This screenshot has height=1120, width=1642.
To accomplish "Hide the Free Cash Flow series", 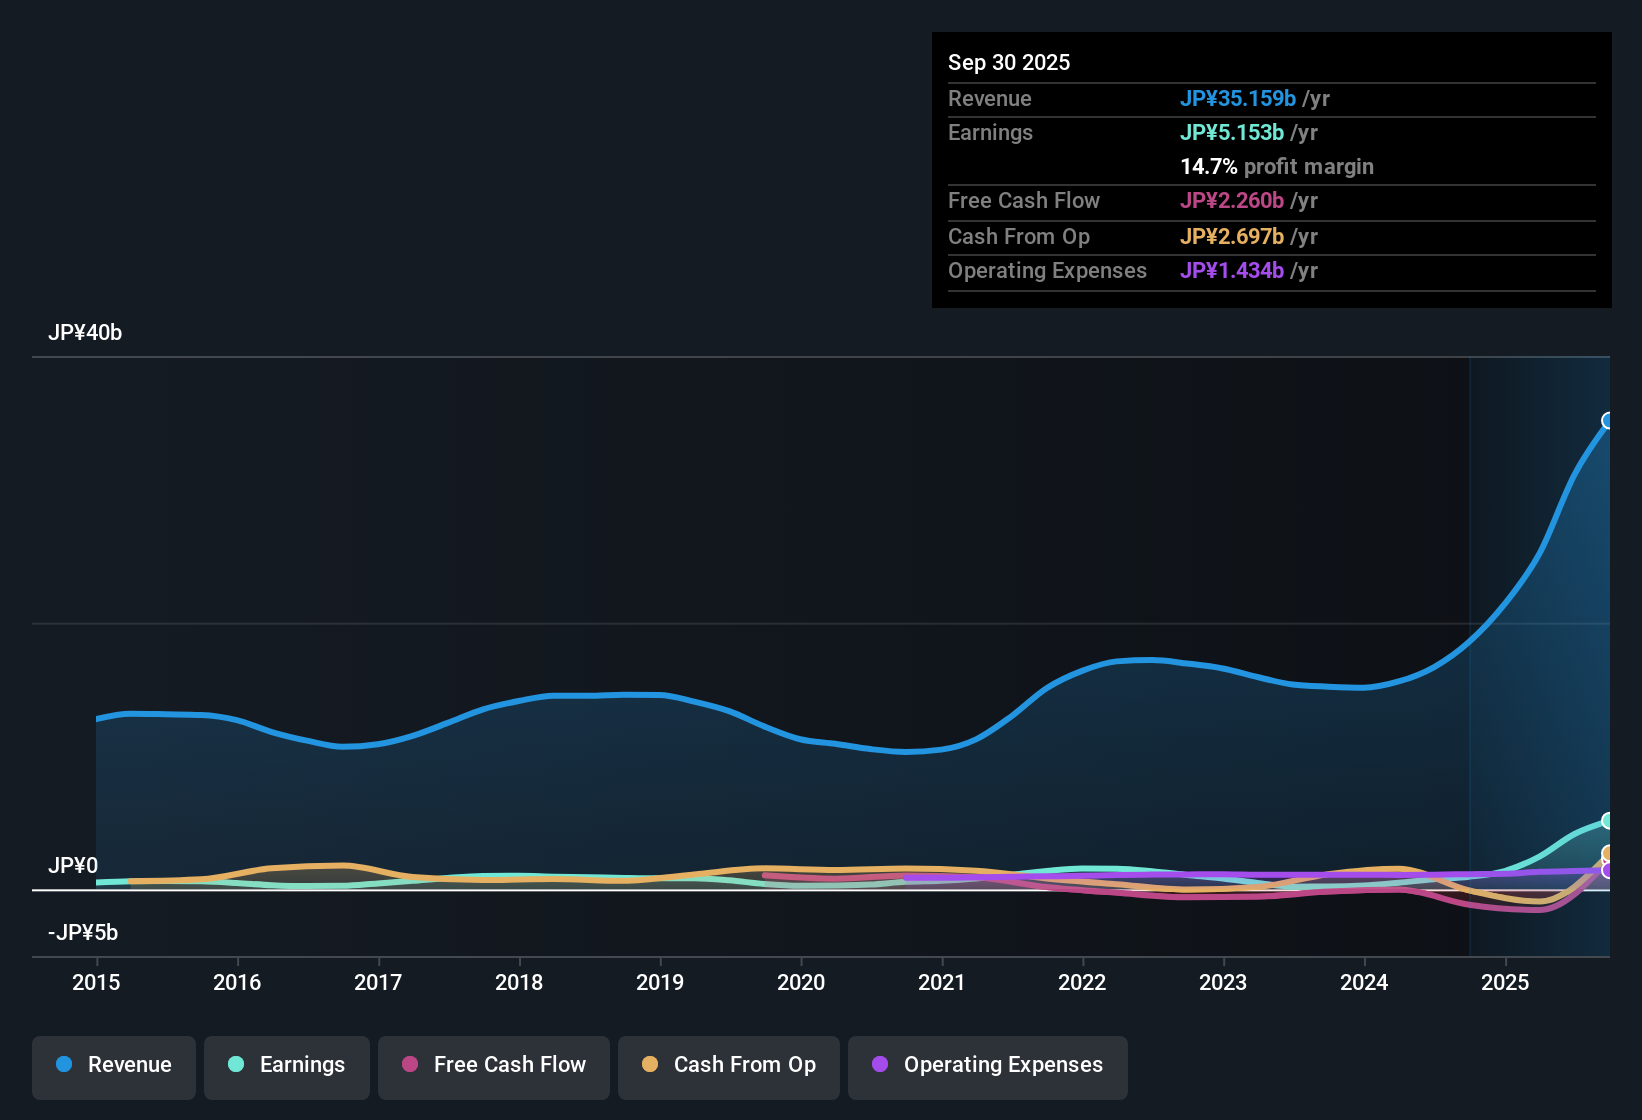I will coord(493,1066).
